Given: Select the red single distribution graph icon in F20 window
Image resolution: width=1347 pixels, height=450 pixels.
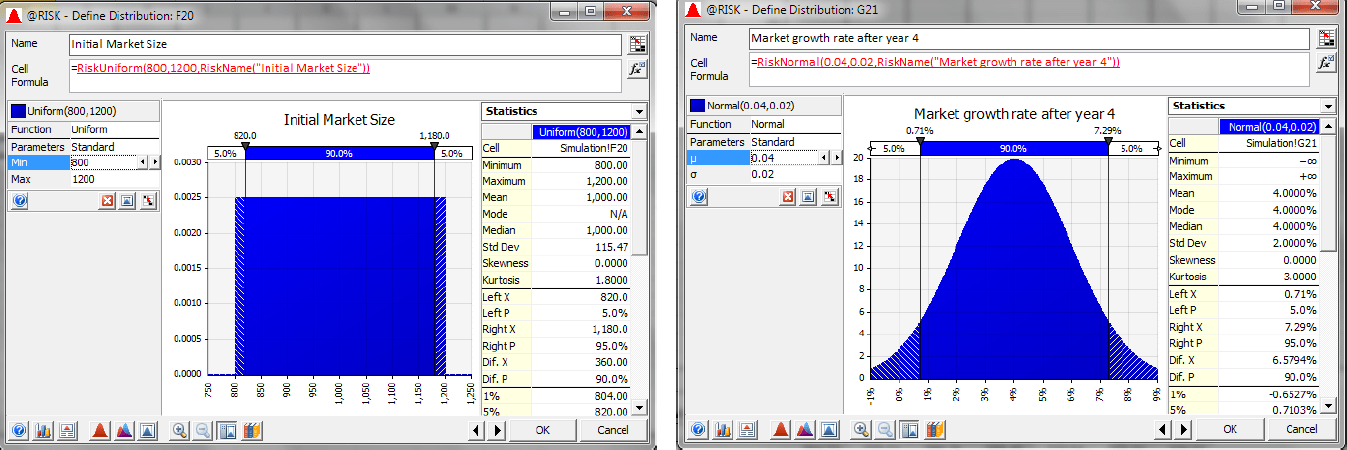Looking at the screenshot, I should click(99, 430).
